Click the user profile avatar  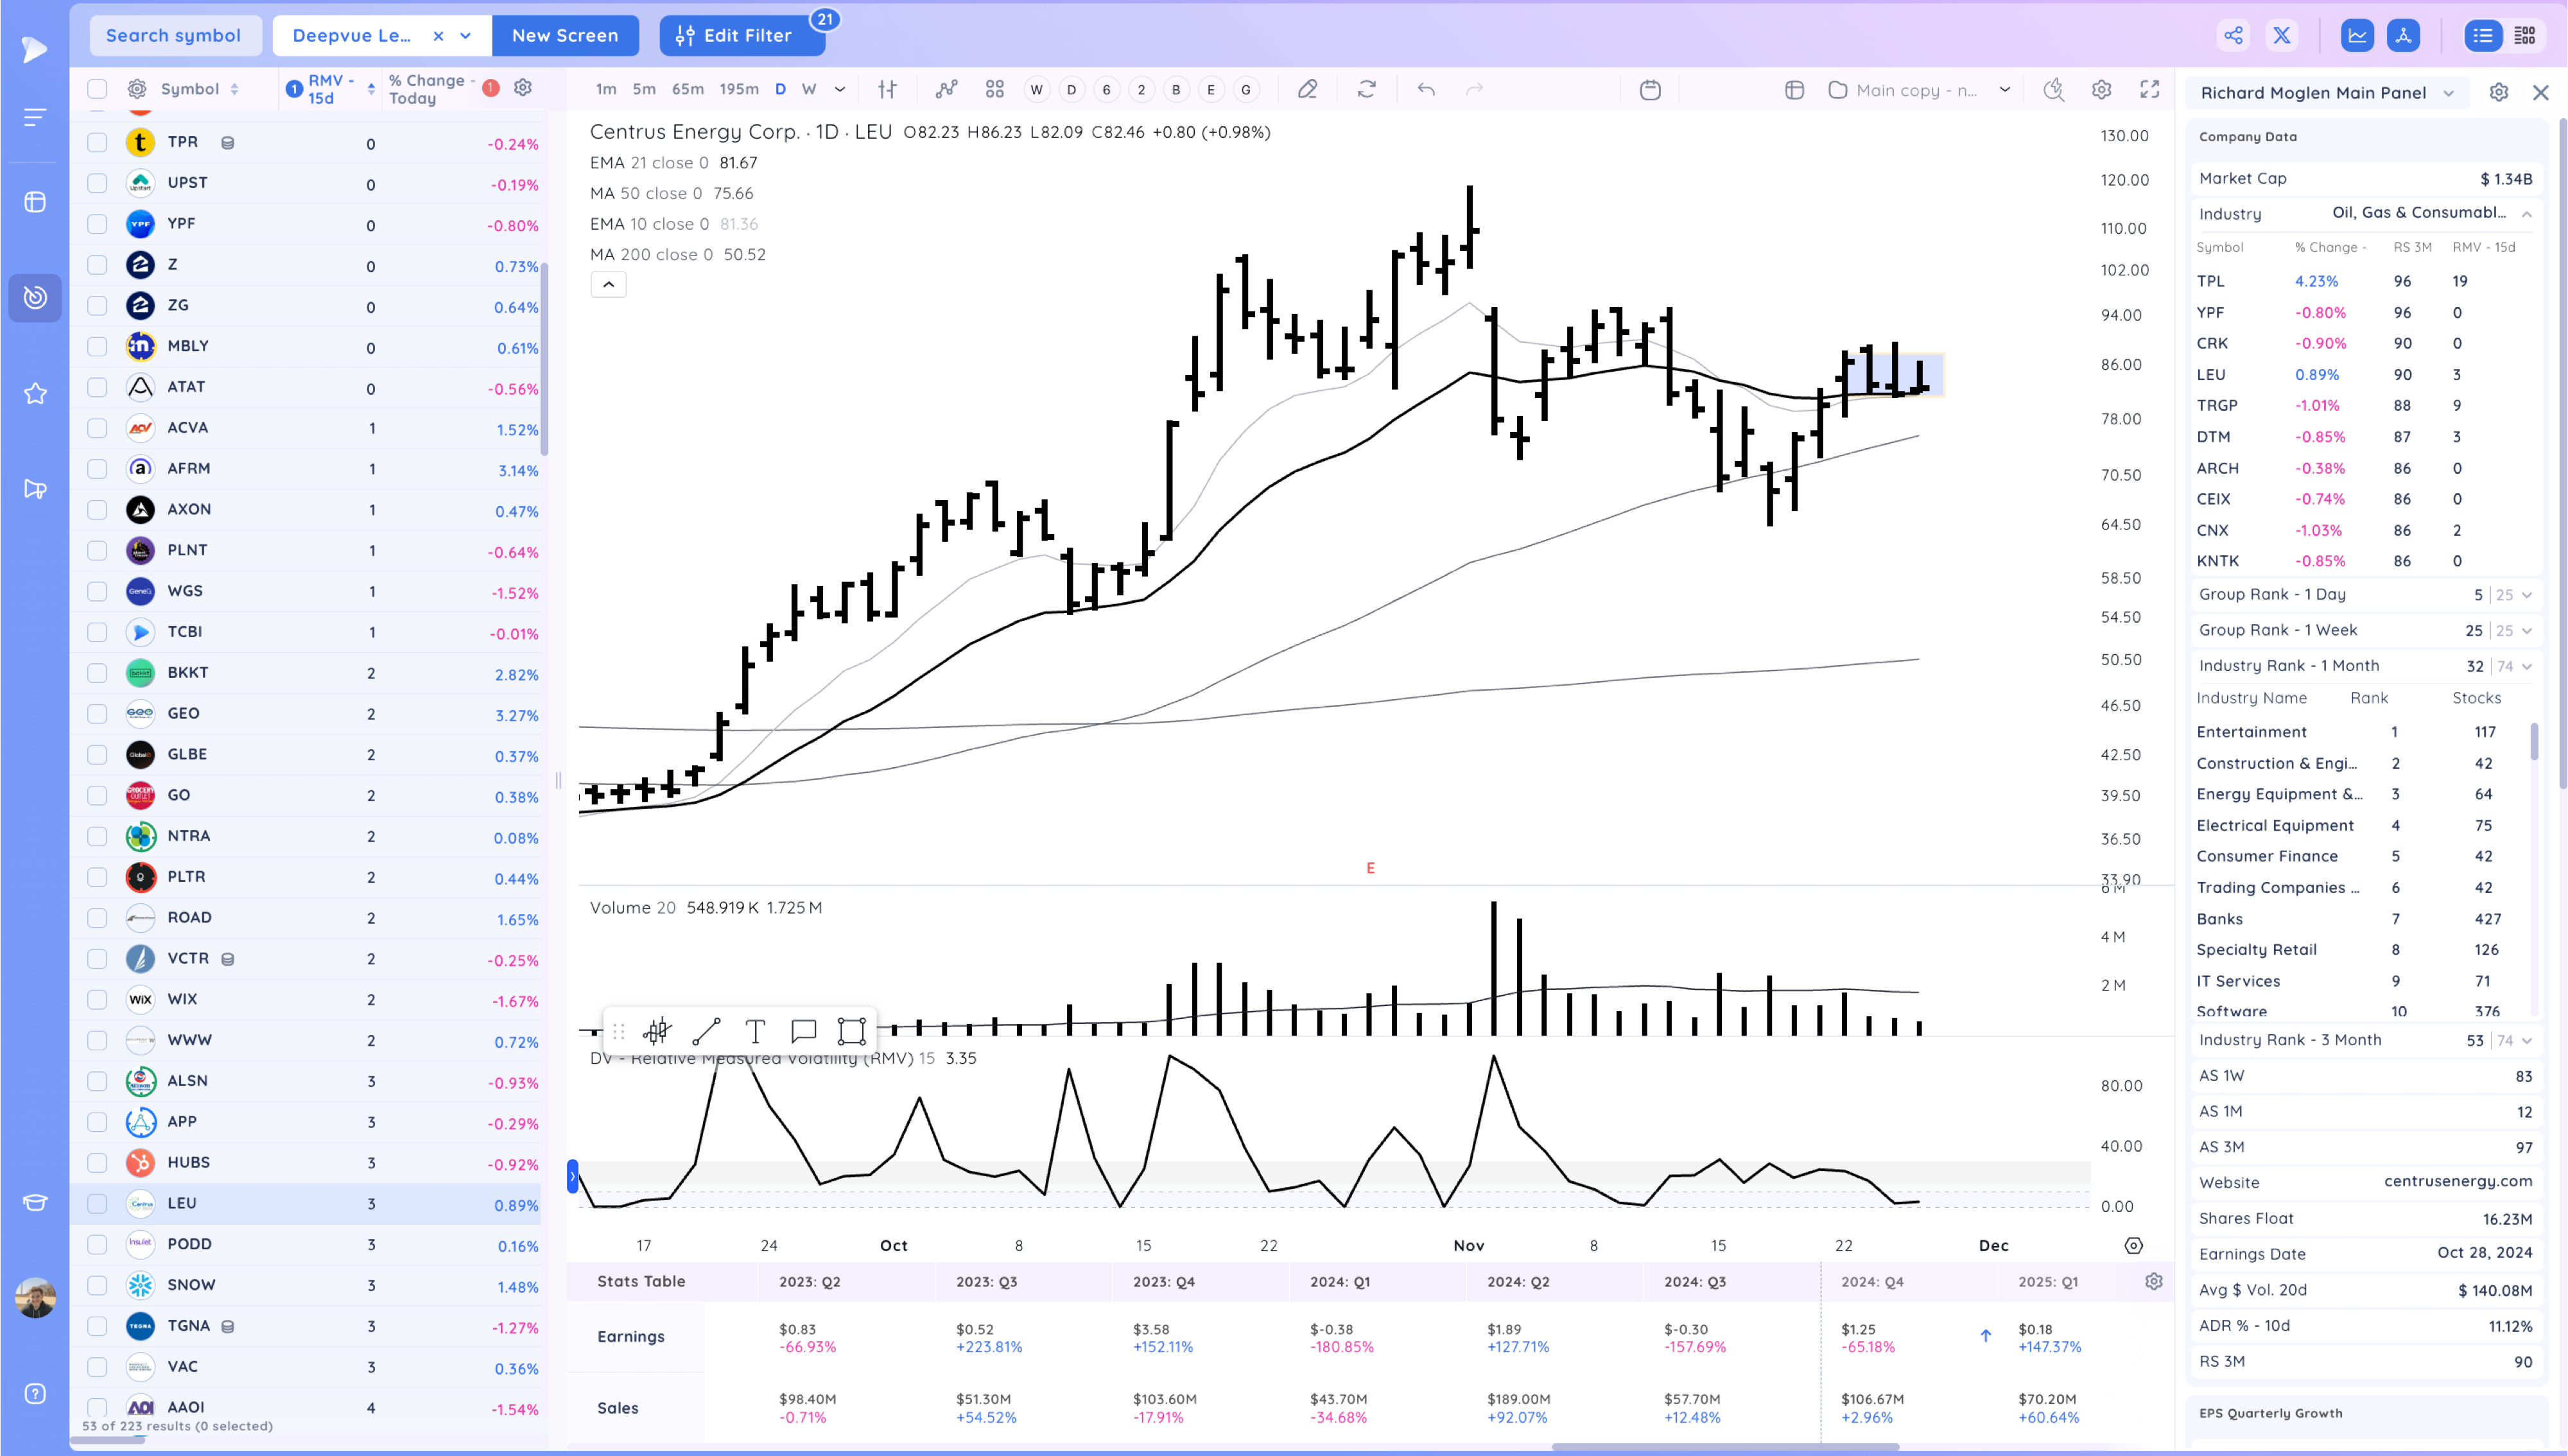[x=35, y=1298]
